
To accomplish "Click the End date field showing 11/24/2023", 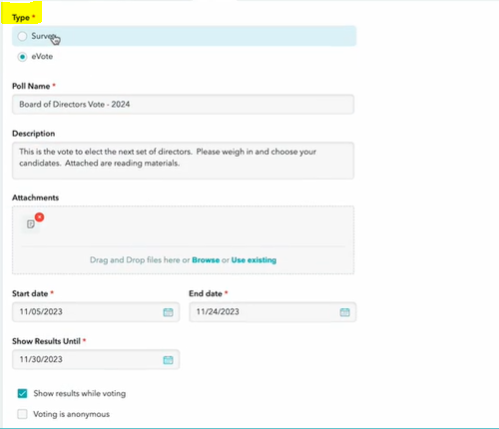I will [x=272, y=312].
